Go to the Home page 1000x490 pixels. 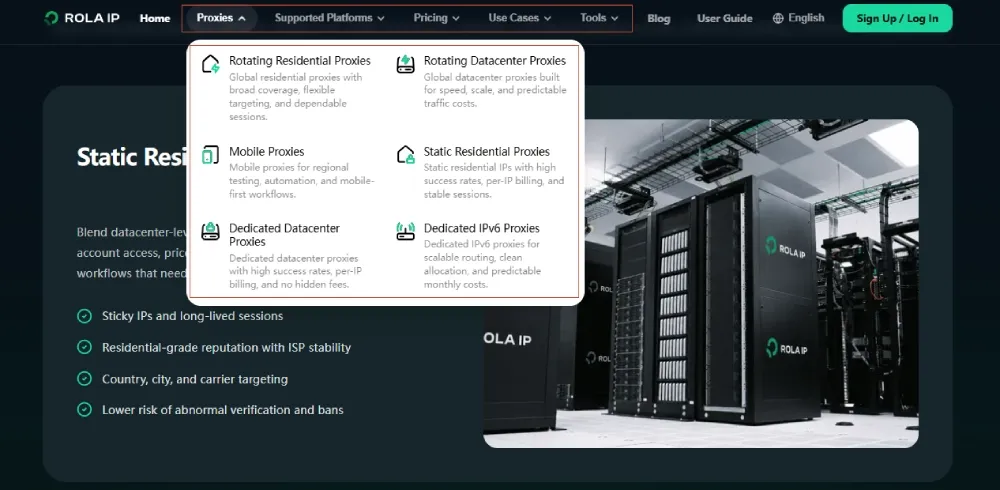(155, 19)
